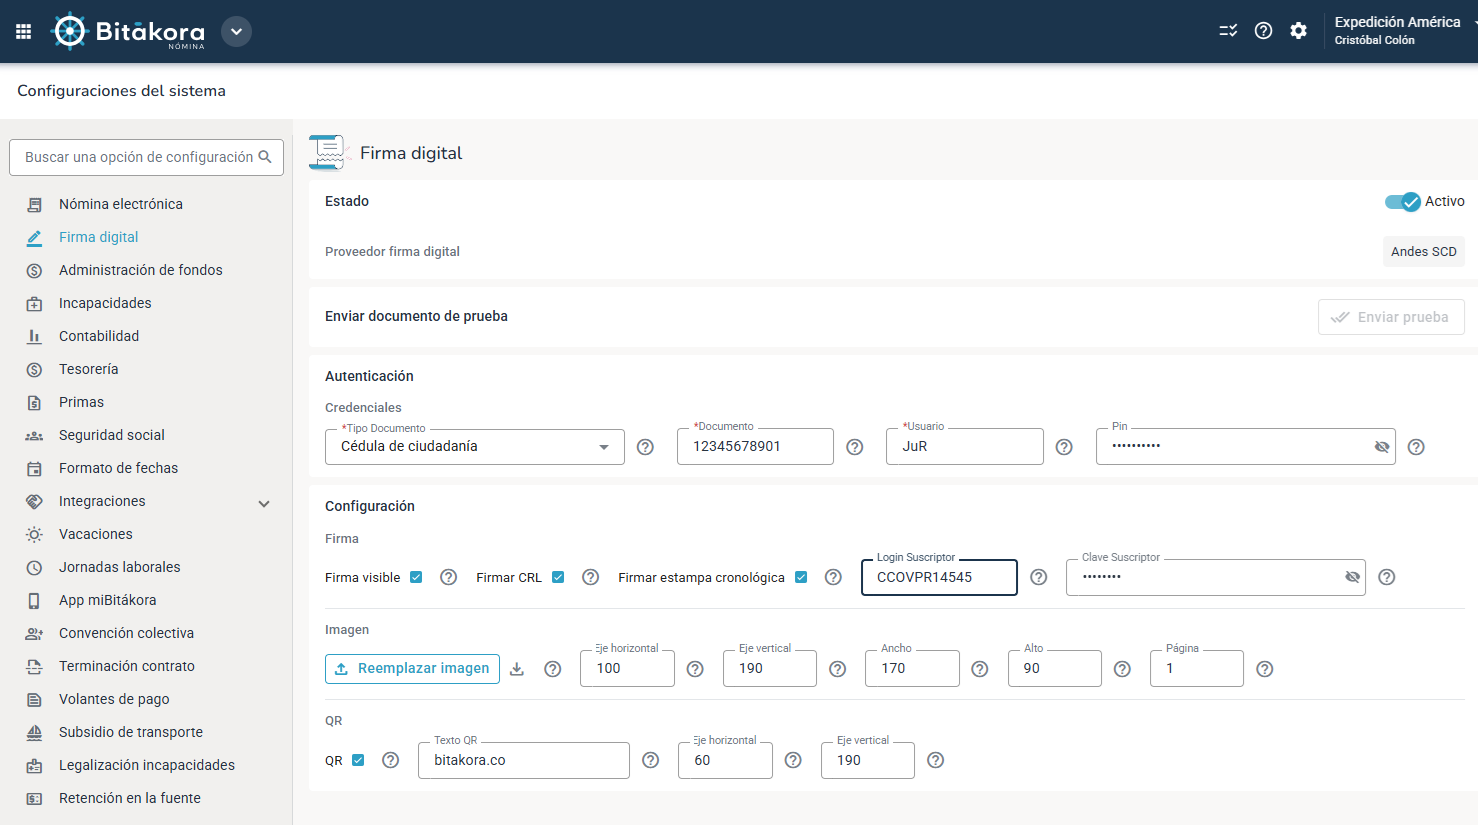Click the Enviar prueba button
This screenshot has width=1478, height=825.
pos(1391,317)
